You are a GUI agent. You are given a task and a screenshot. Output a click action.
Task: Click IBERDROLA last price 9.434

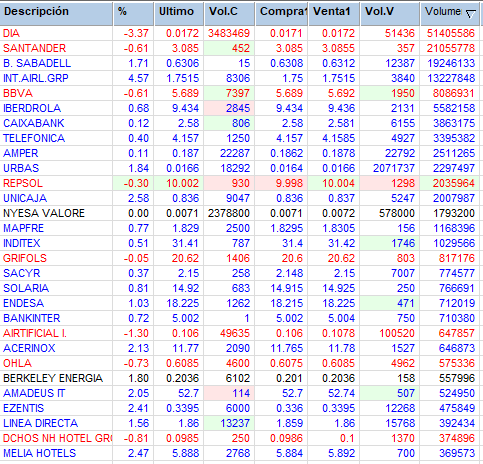click(185, 108)
